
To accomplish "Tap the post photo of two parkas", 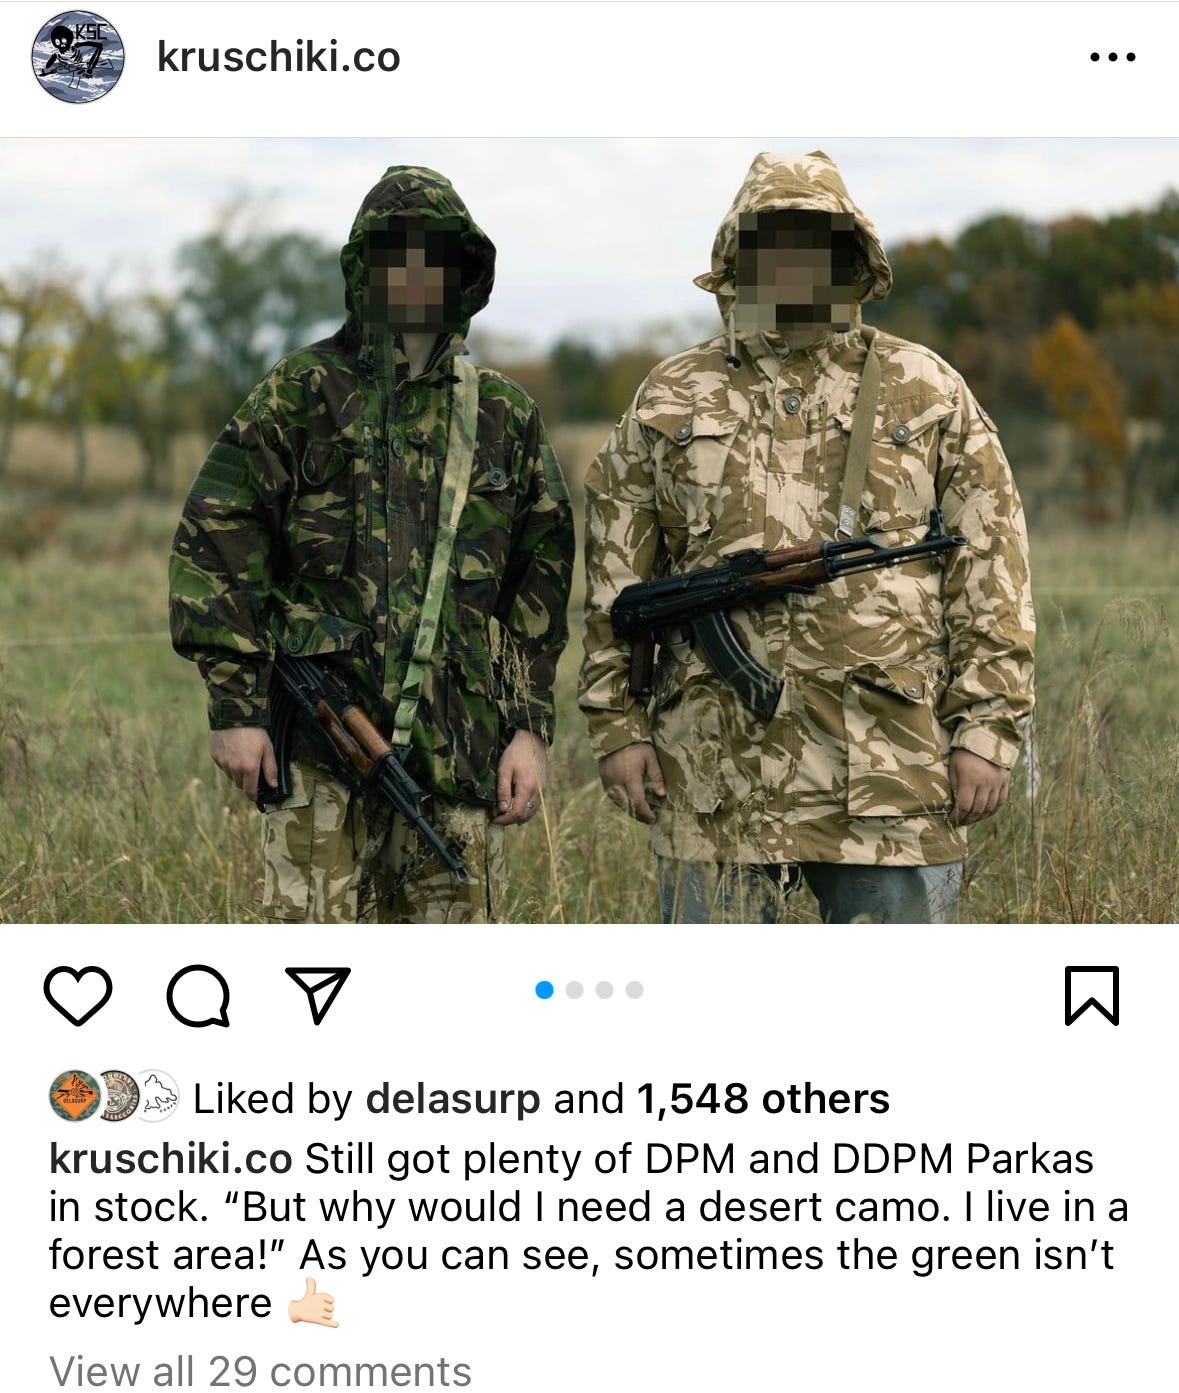I will 589,530.
